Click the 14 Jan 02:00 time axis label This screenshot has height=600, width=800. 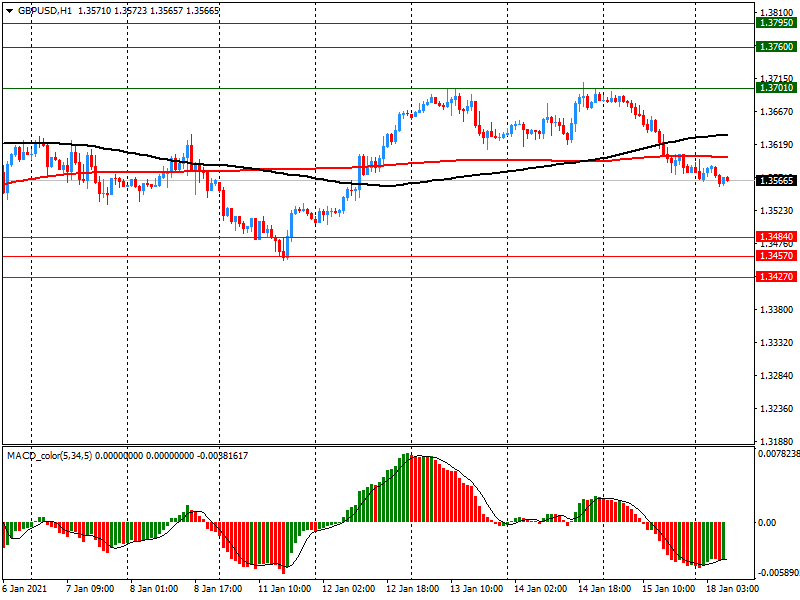tap(541, 589)
